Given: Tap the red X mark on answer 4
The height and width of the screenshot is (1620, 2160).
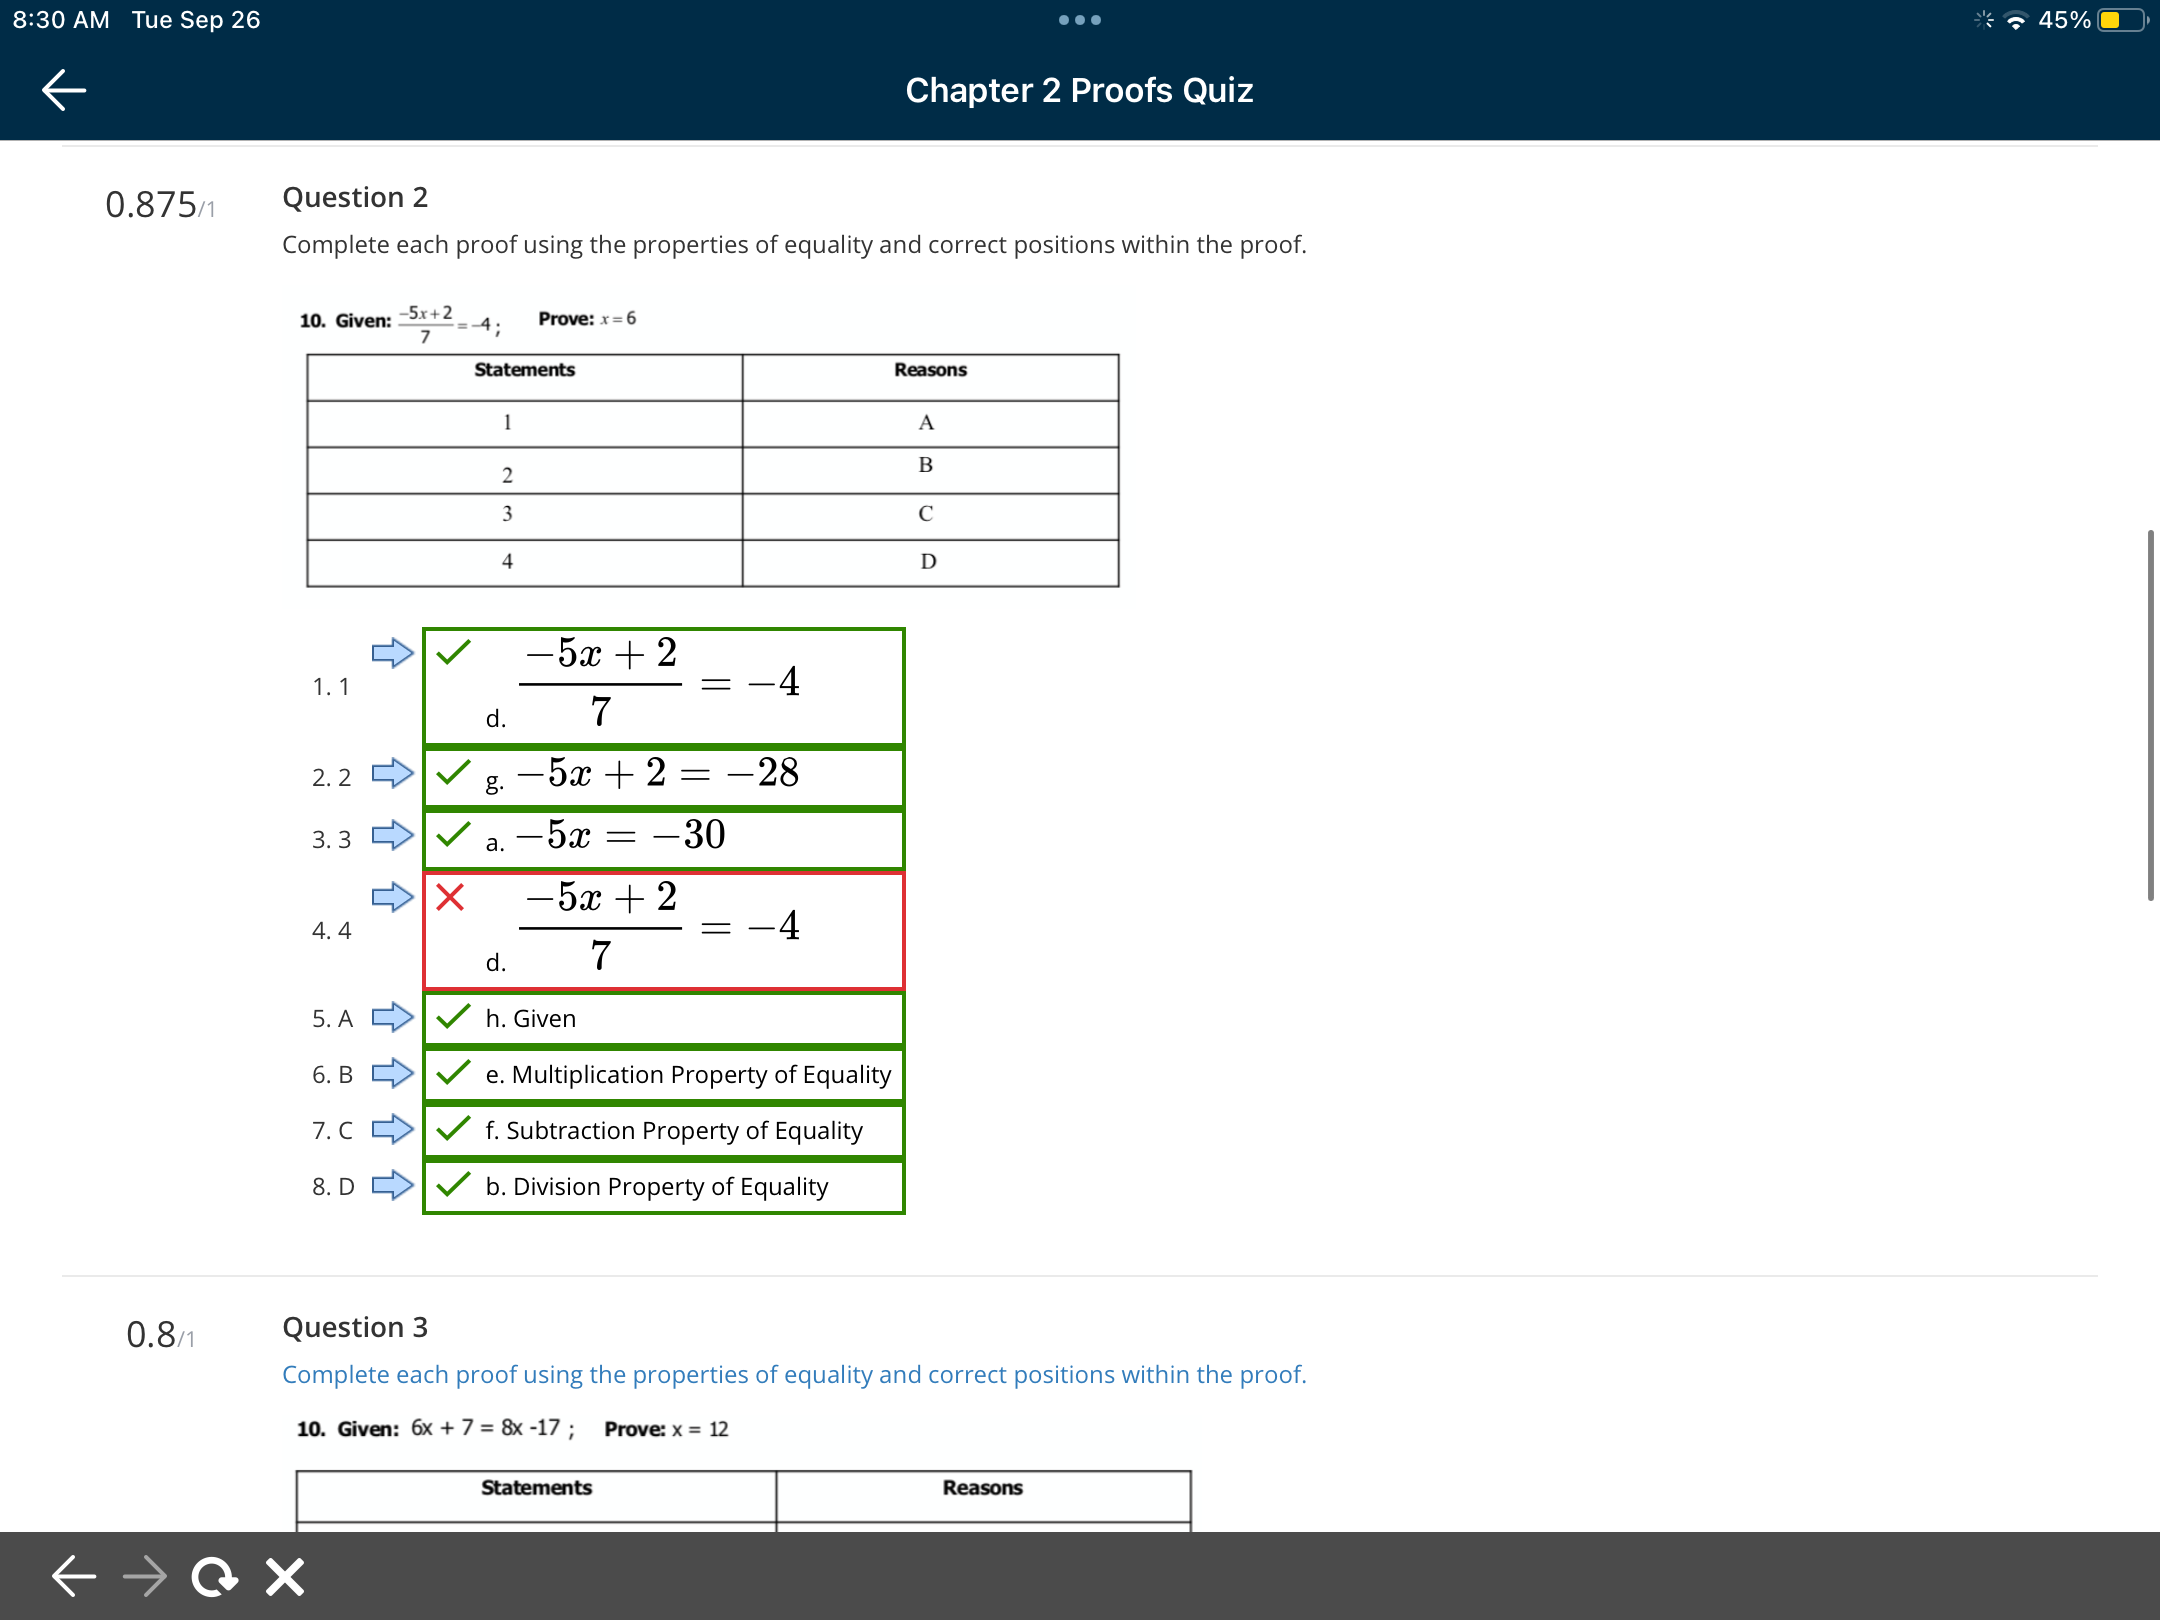Looking at the screenshot, I should coord(451,897).
